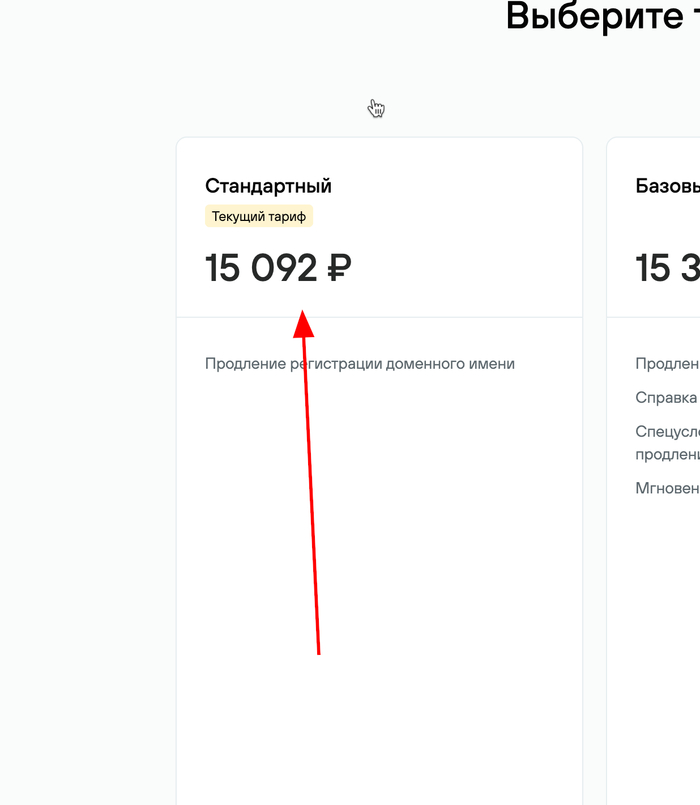This screenshot has width=700, height=805.
Task: Click the Мгновенное feature line
Action: click(667, 488)
